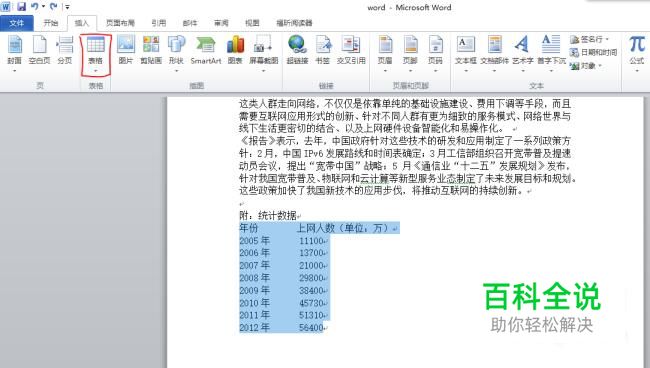This screenshot has height=368, width=650.
Task: Open the 文件 File tab
Action: coord(17,23)
